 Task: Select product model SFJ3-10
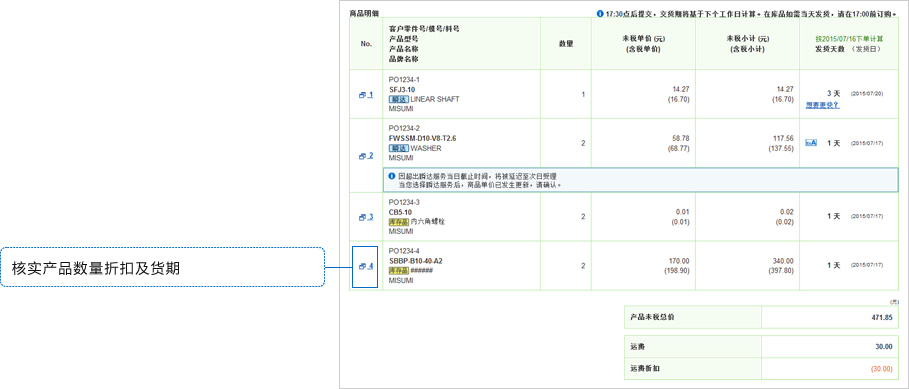coord(402,89)
